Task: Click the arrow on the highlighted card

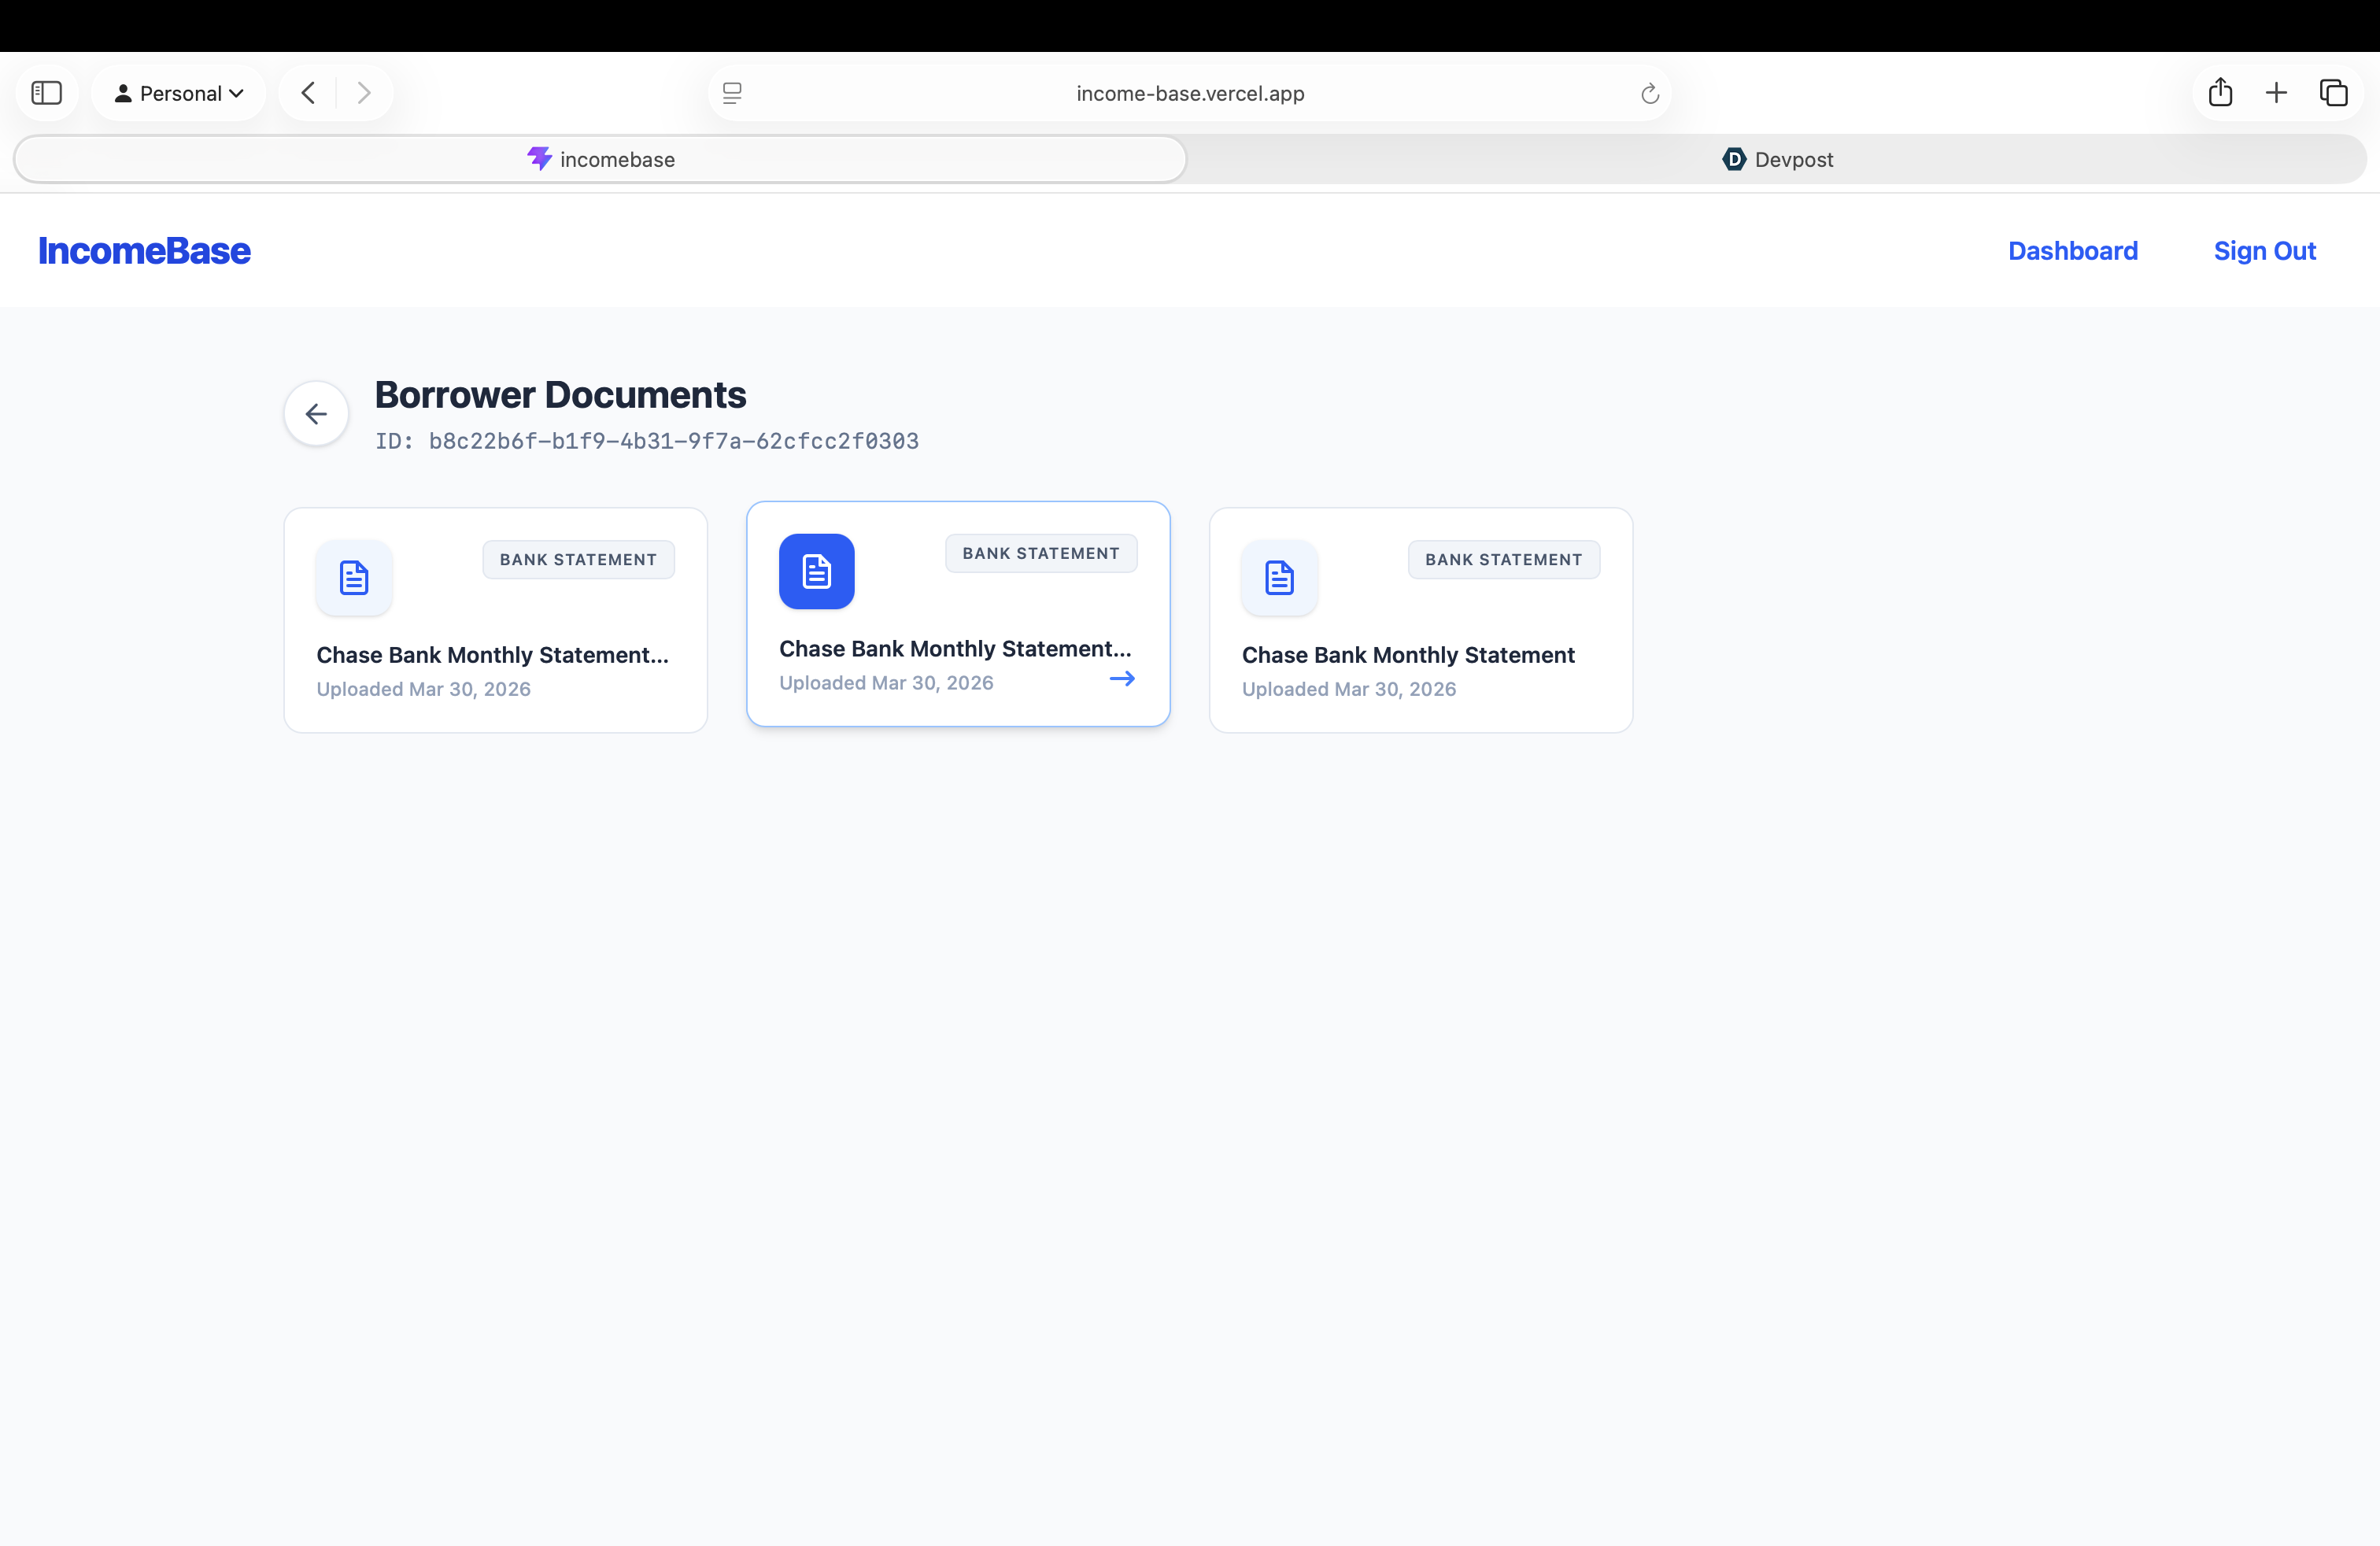Action: point(1122,679)
